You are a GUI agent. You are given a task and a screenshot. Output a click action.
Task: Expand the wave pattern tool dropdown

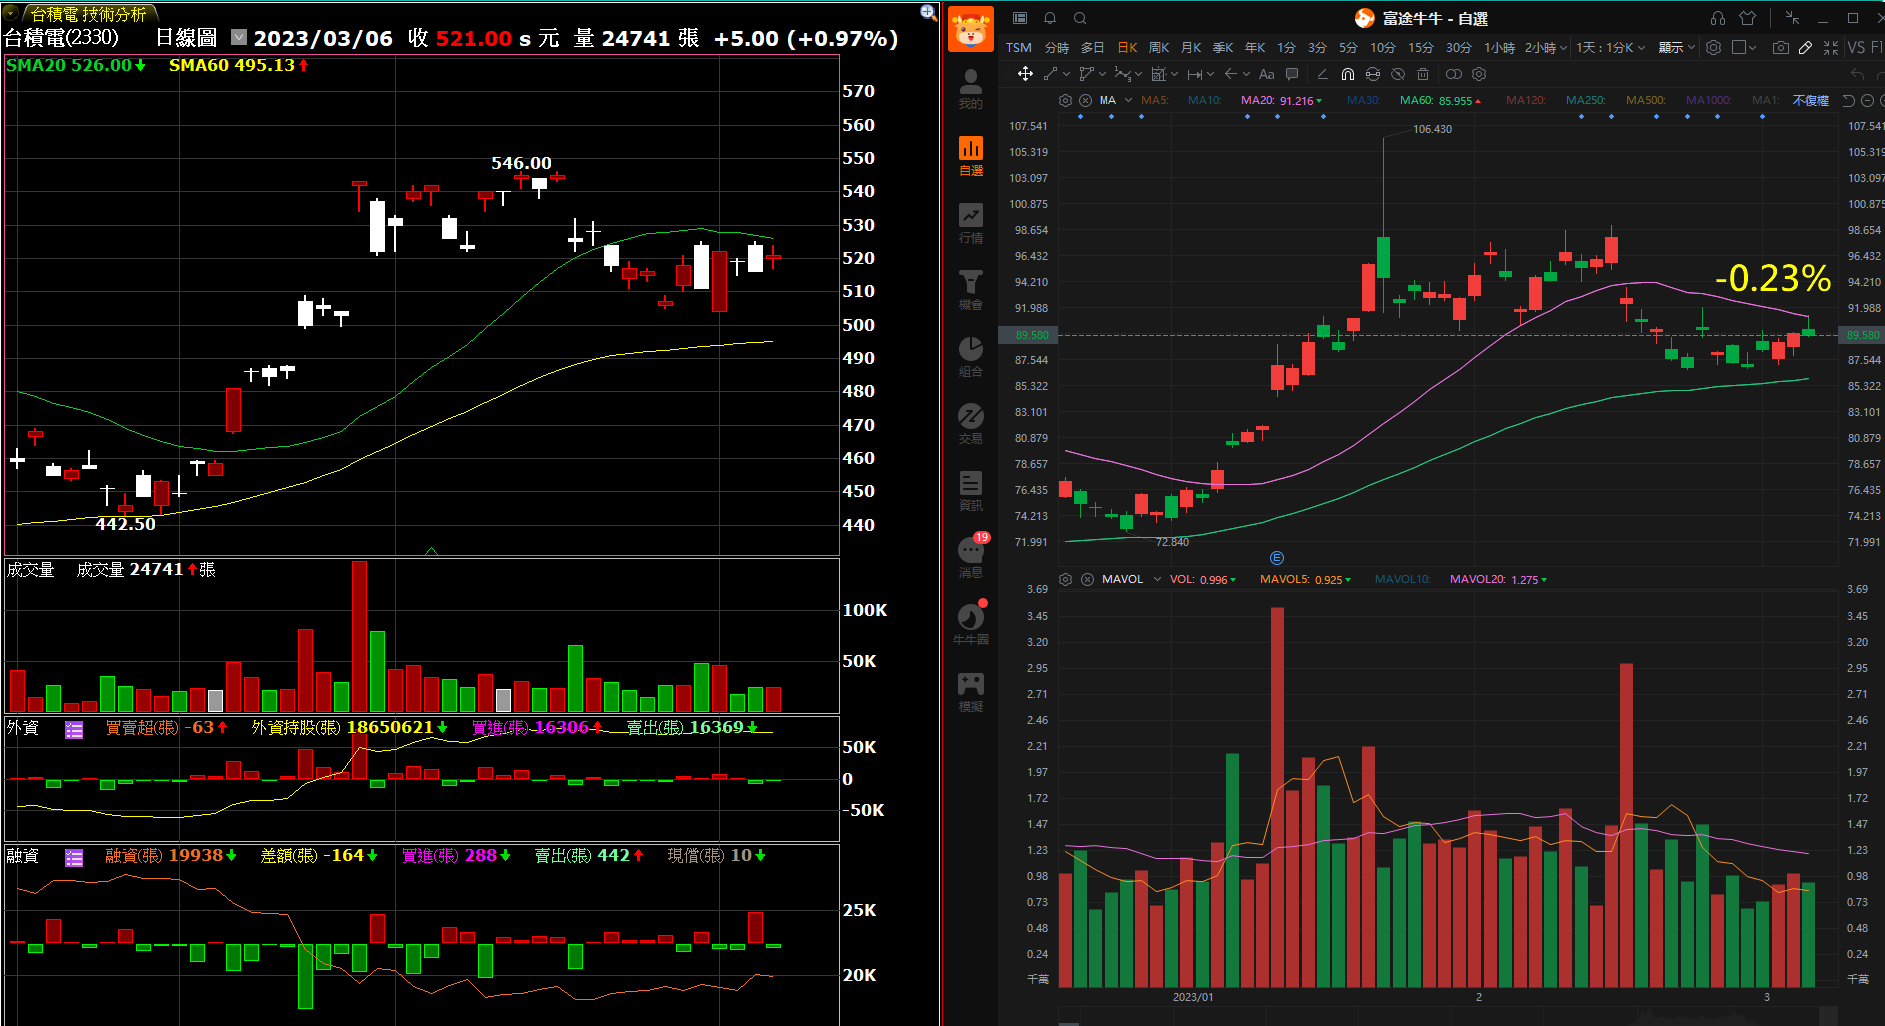click(x=1139, y=74)
